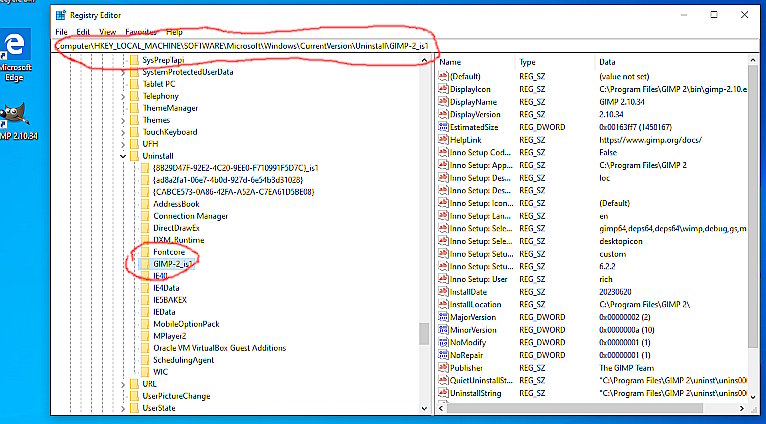The width and height of the screenshot is (766, 424).
Task: Click the Publisher string value icon
Action: point(443,367)
